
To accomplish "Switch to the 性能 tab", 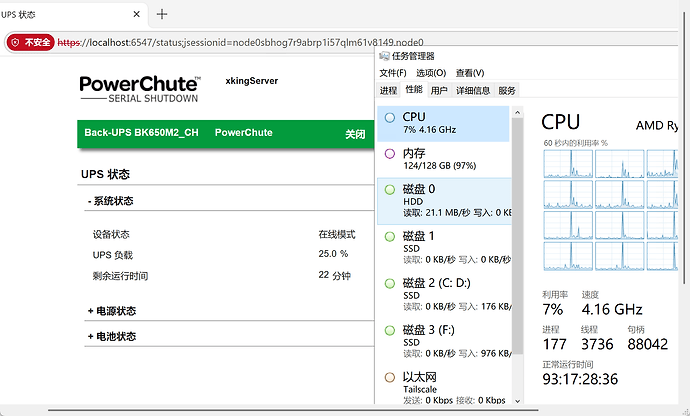I will pyautogui.click(x=414, y=89).
